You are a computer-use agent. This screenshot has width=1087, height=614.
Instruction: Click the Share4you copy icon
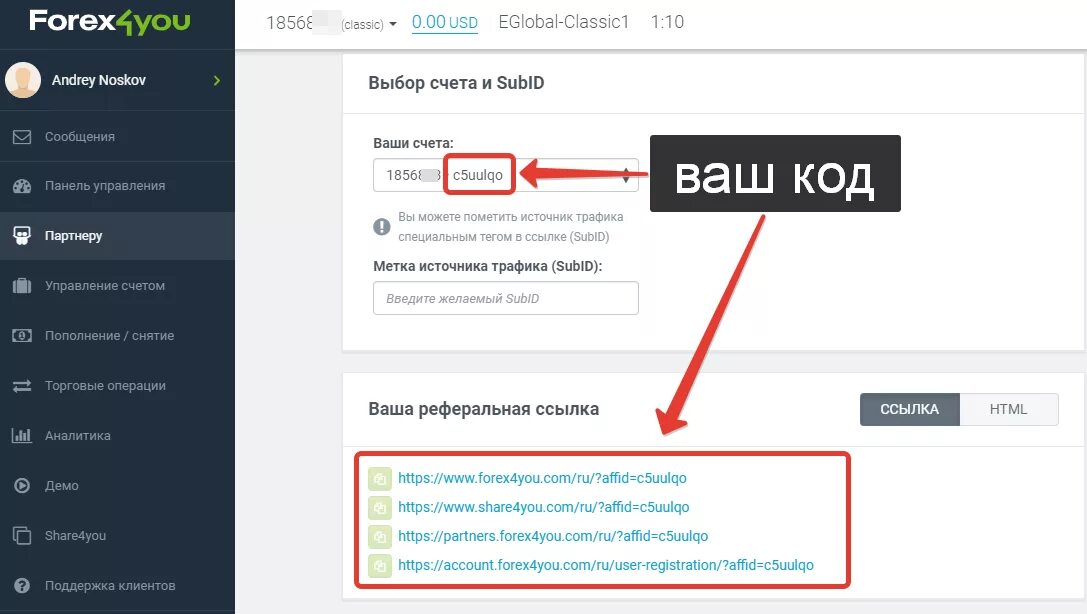pos(22,535)
